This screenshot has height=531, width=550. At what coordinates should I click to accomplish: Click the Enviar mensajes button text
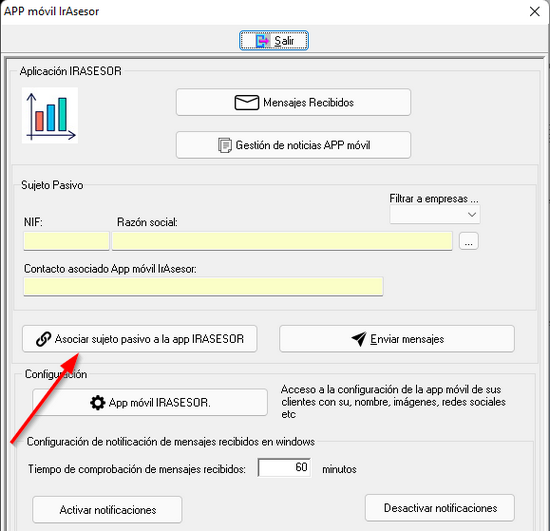tap(407, 339)
